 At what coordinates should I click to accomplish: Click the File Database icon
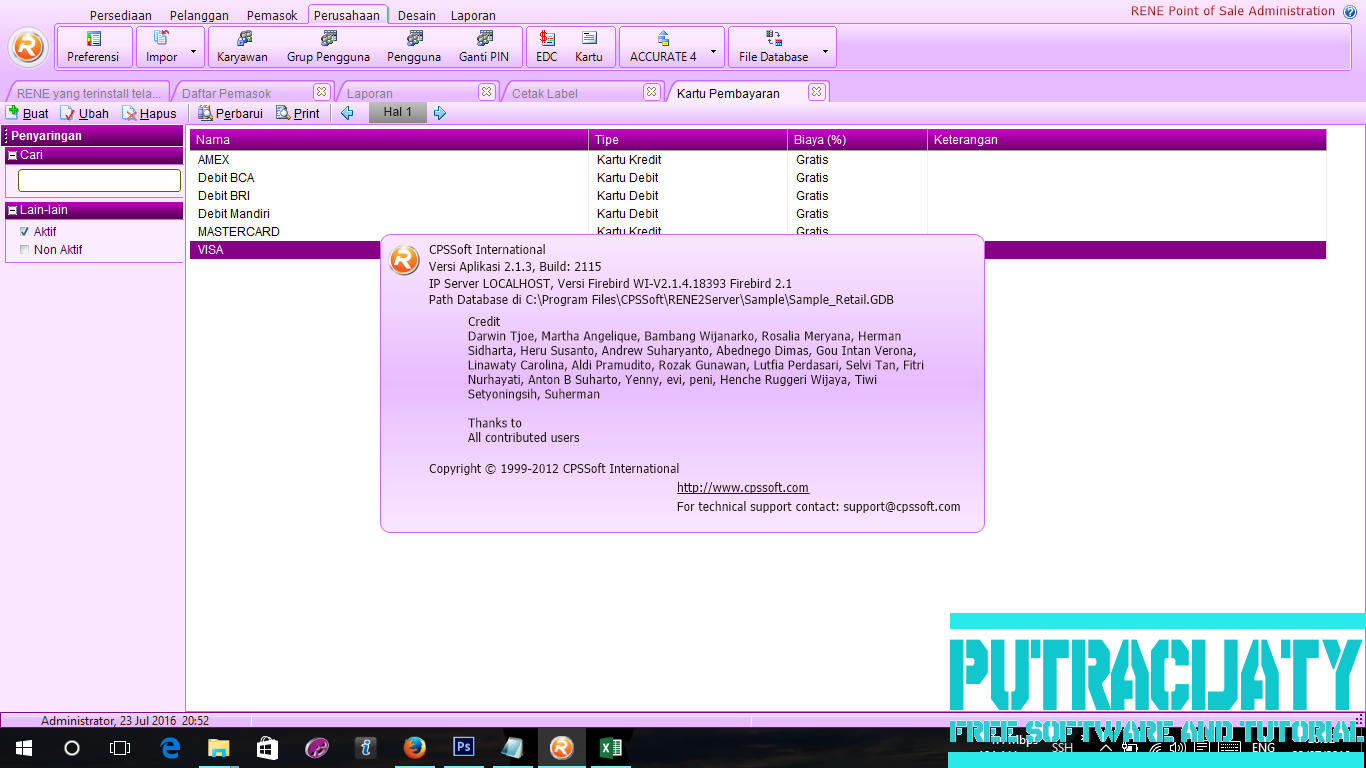click(774, 47)
